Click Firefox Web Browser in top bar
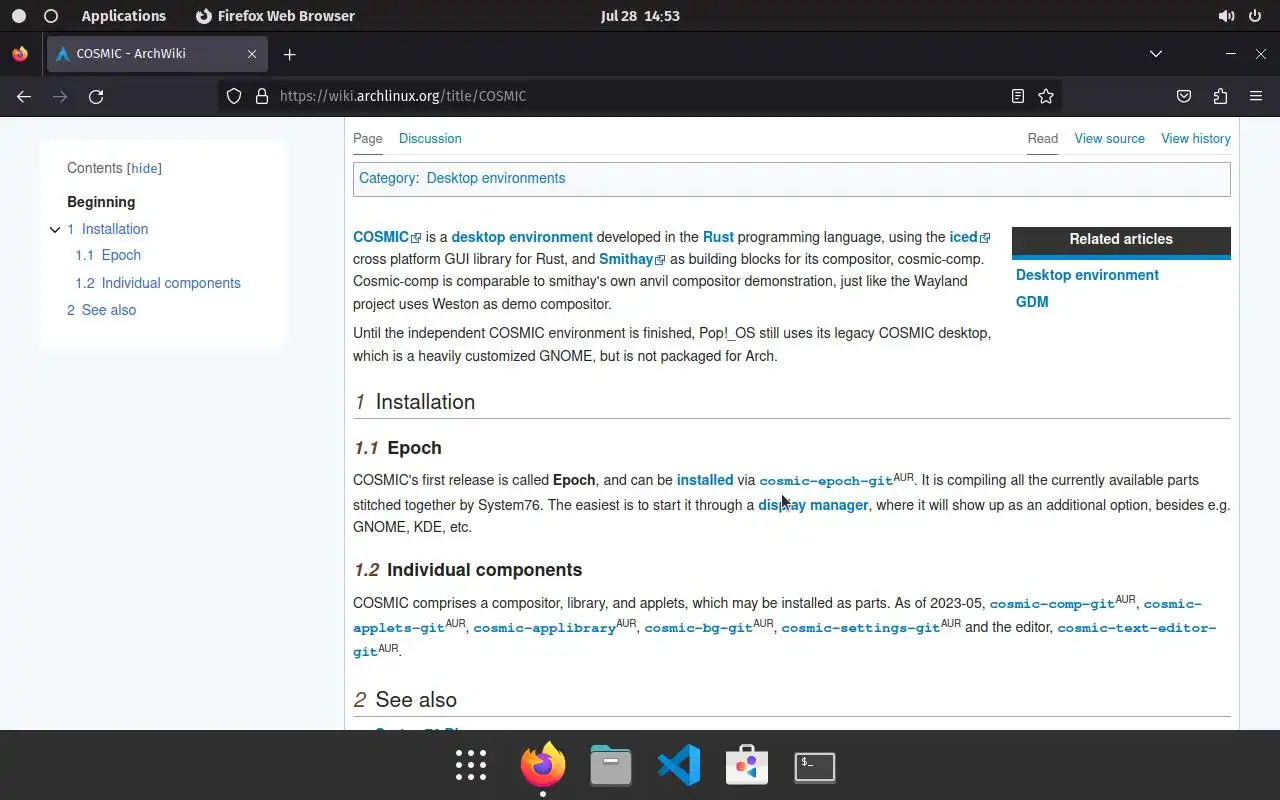The image size is (1280, 800). point(275,16)
